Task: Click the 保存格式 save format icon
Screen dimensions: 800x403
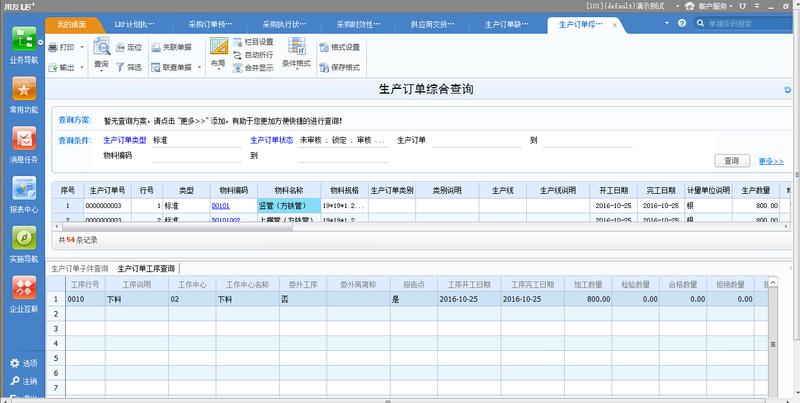Action: (324, 67)
